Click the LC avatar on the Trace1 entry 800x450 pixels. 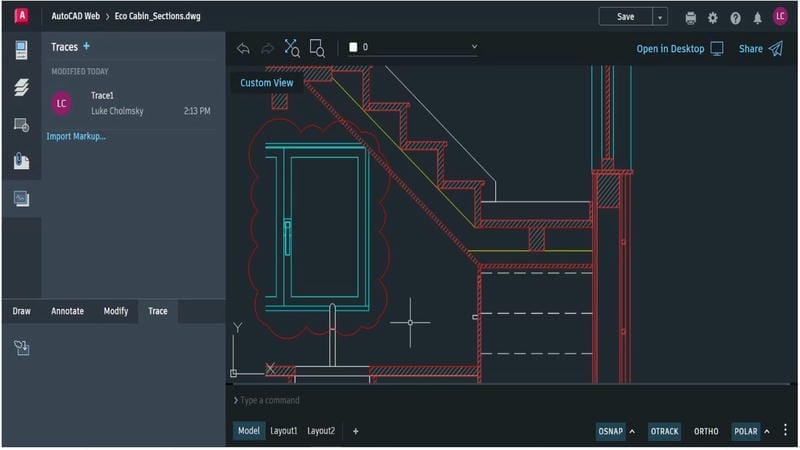pyautogui.click(x=61, y=103)
